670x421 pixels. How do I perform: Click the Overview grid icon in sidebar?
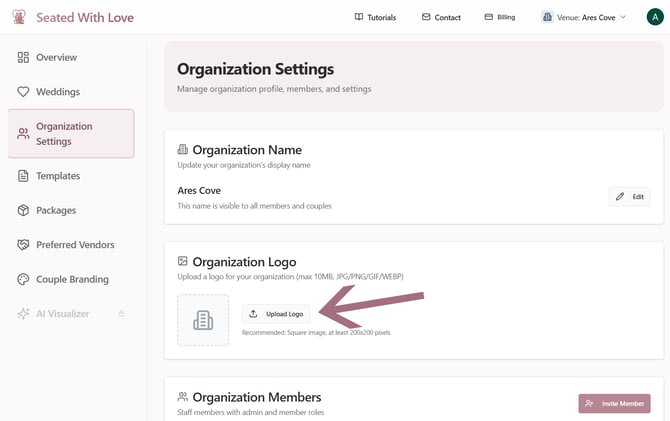[23, 57]
